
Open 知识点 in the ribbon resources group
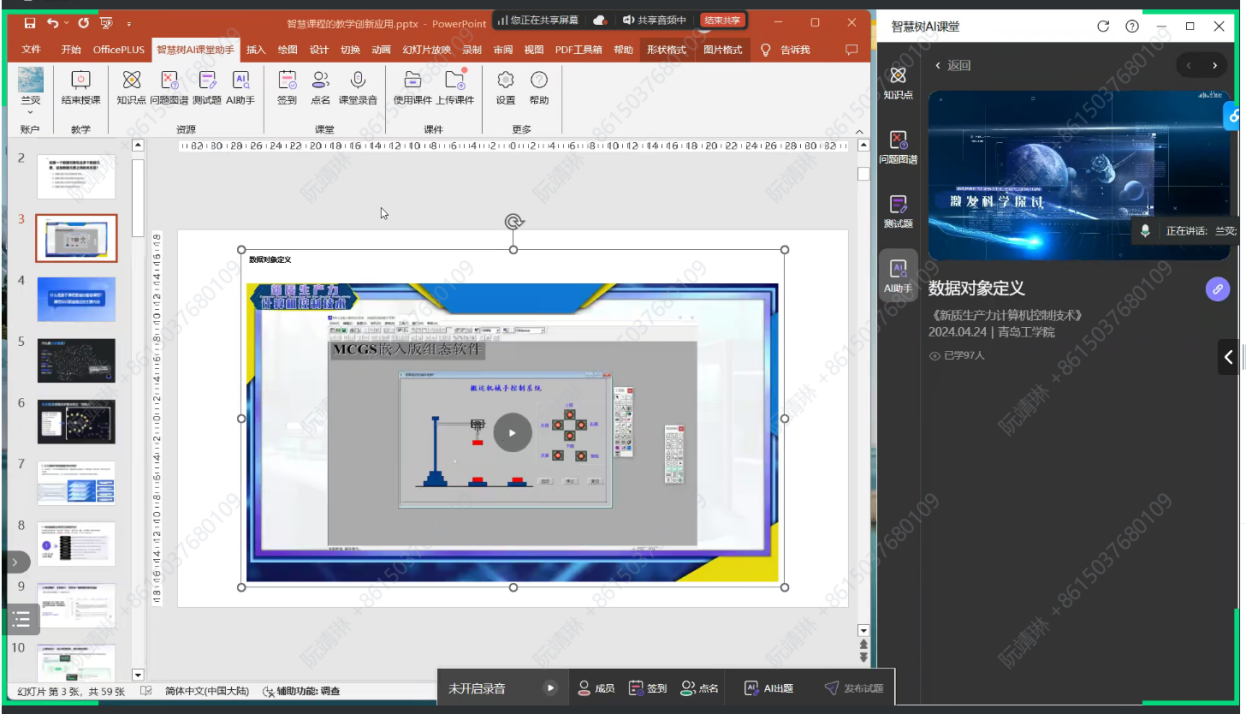pyautogui.click(x=131, y=80)
